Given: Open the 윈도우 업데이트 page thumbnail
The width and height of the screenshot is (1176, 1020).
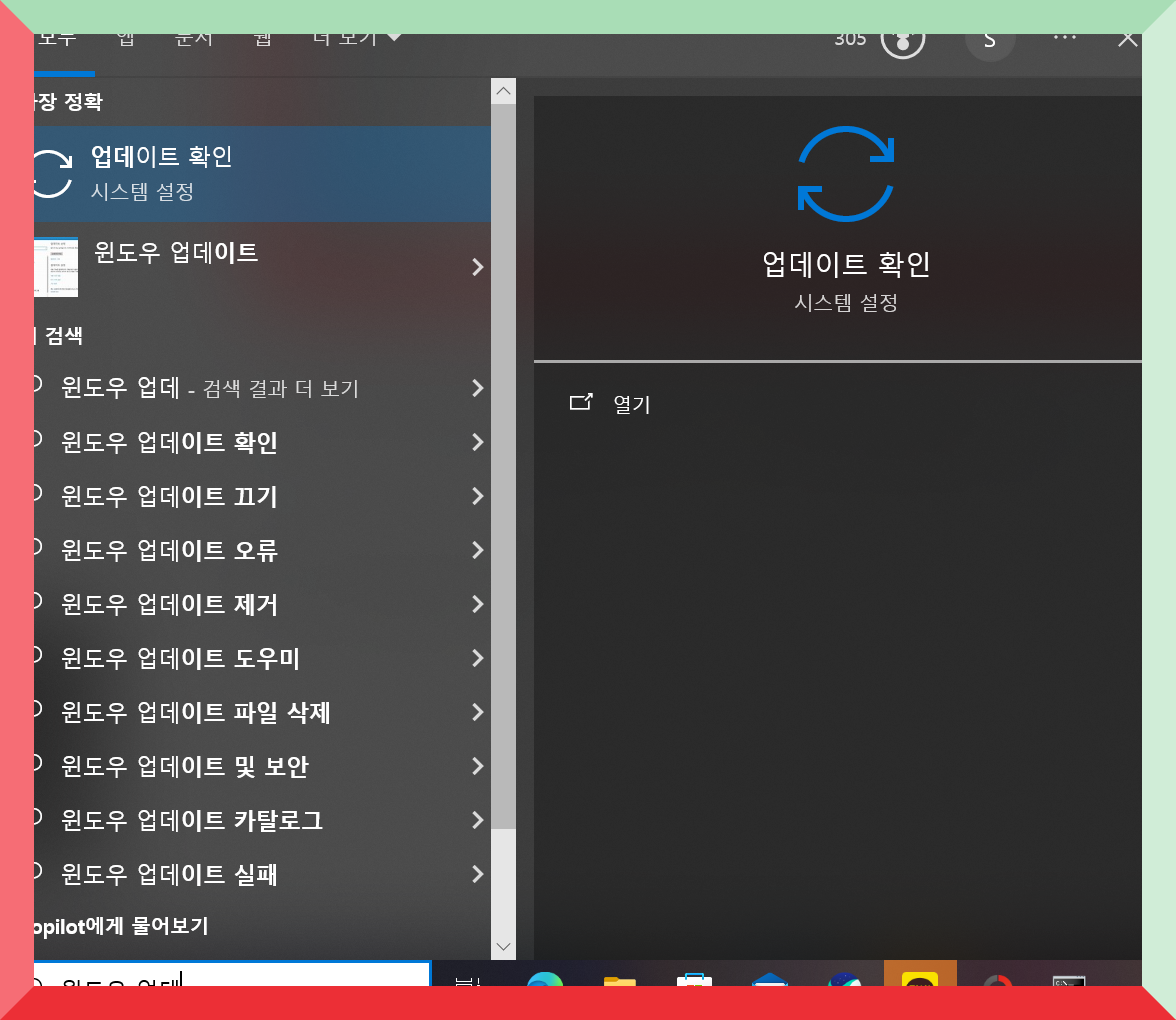Looking at the screenshot, I should coord(56,267).
